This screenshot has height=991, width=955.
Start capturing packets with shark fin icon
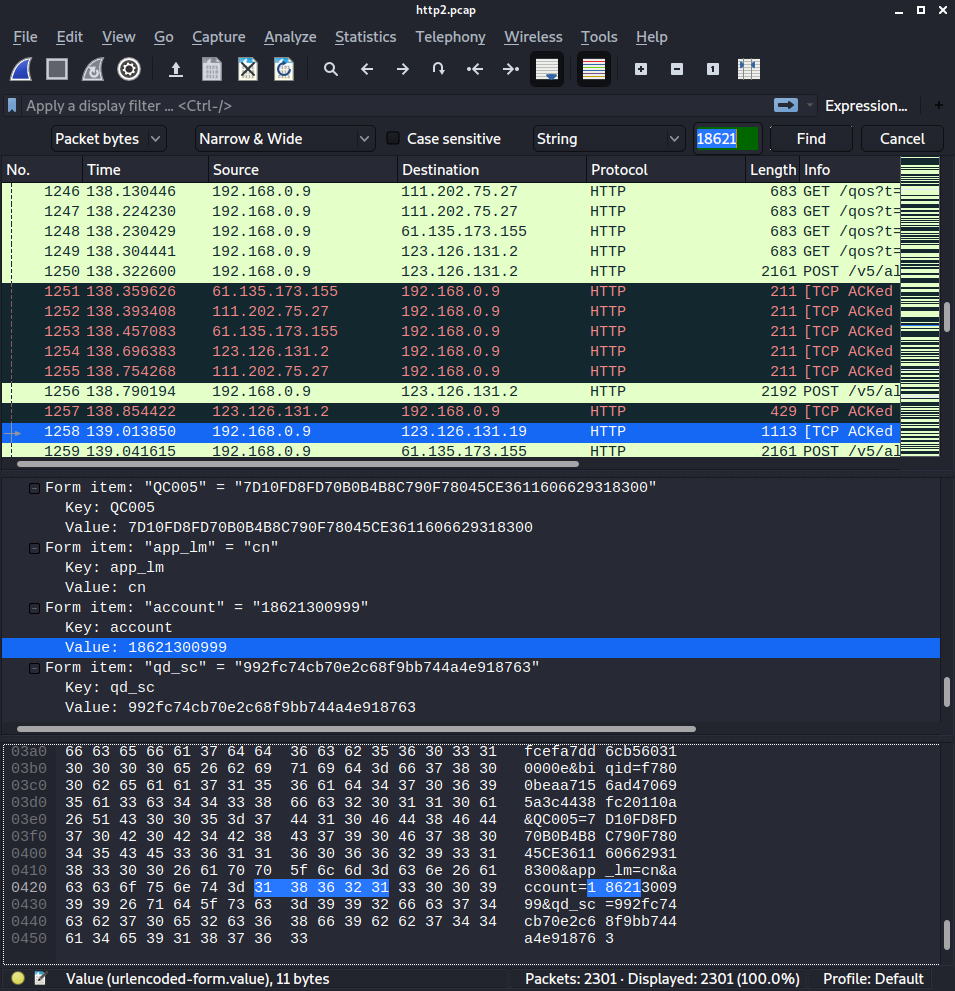point(21,70)
